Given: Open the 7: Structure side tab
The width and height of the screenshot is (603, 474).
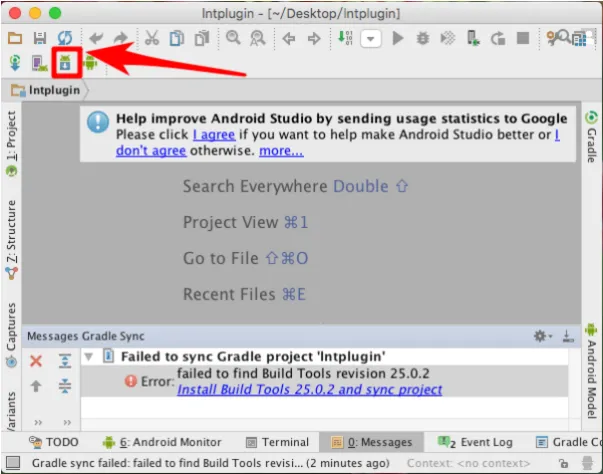Looking at the screenshot, I should point(11,239).
